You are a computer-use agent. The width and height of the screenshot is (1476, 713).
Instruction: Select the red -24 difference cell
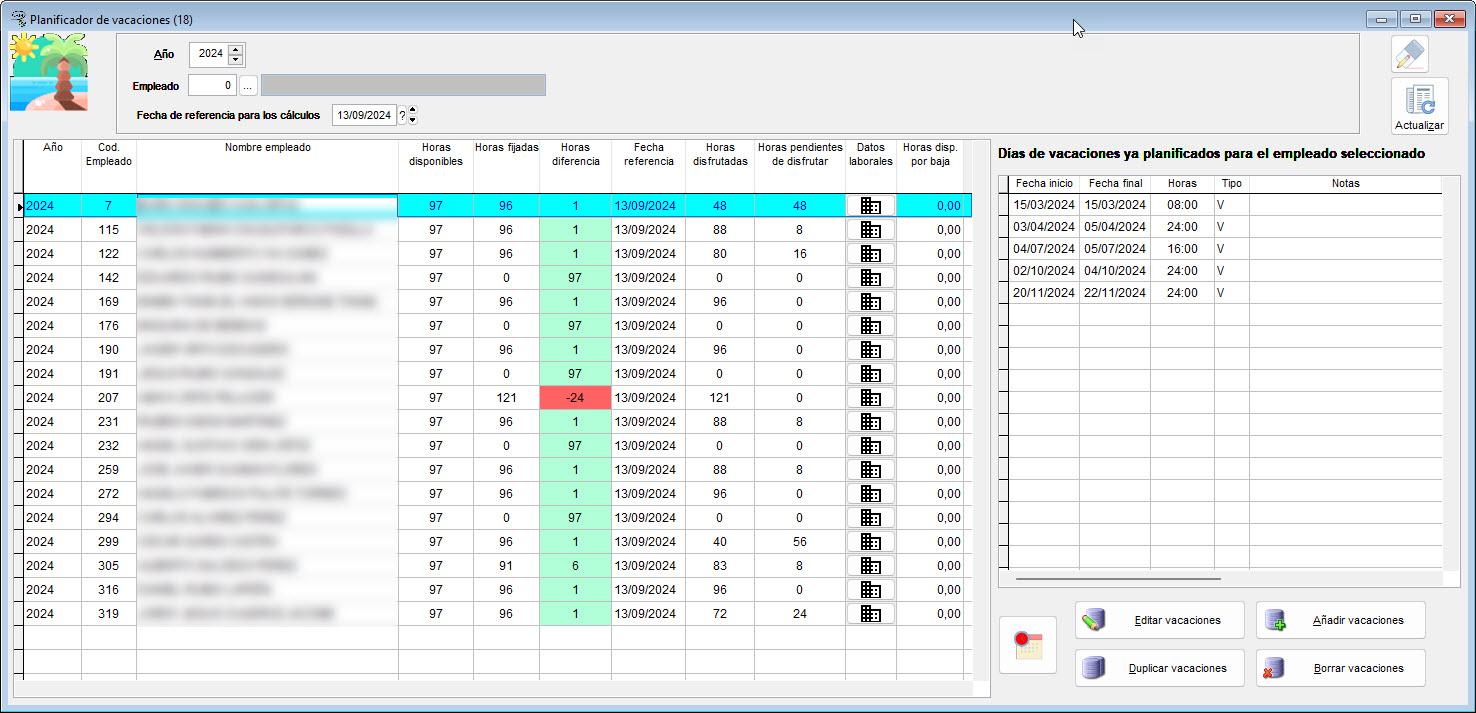[x=575, y=398]
